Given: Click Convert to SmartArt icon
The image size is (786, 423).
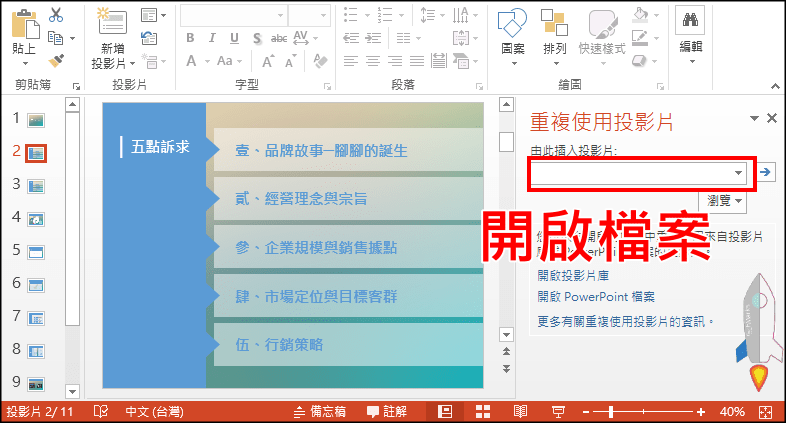Looking at the screenshot, I should click(x=461, y=61).
